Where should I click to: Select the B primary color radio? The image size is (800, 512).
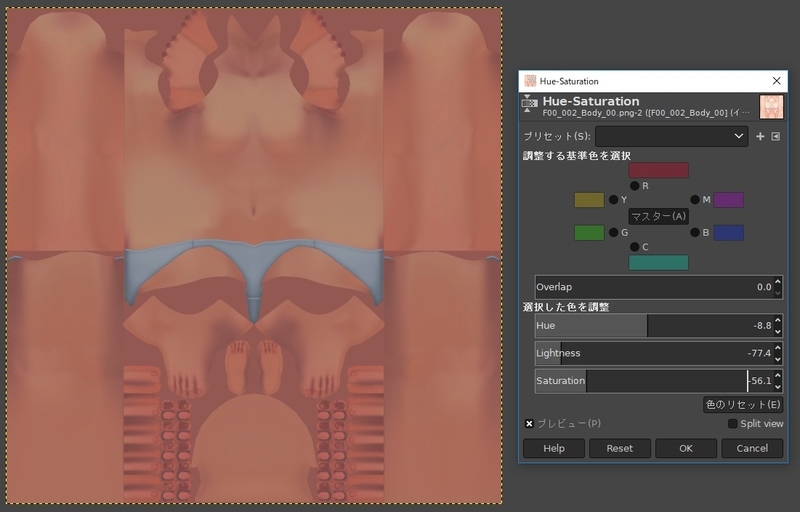point(695,233)
